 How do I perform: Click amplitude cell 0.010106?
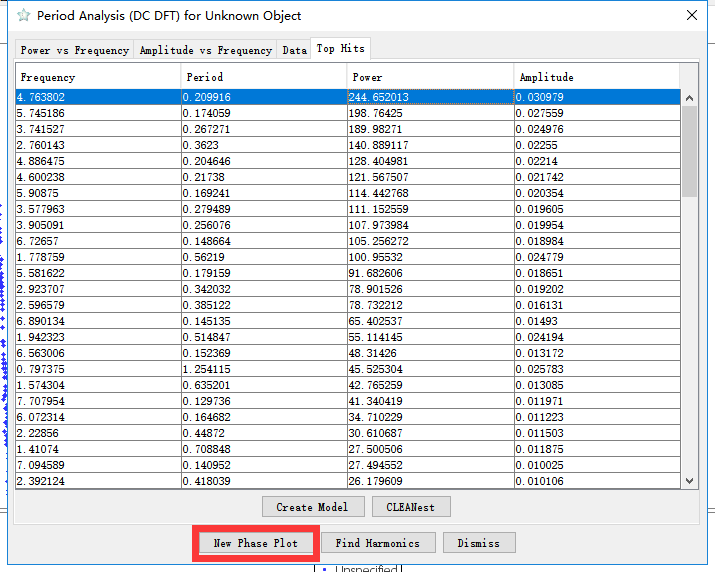point(597,481)
